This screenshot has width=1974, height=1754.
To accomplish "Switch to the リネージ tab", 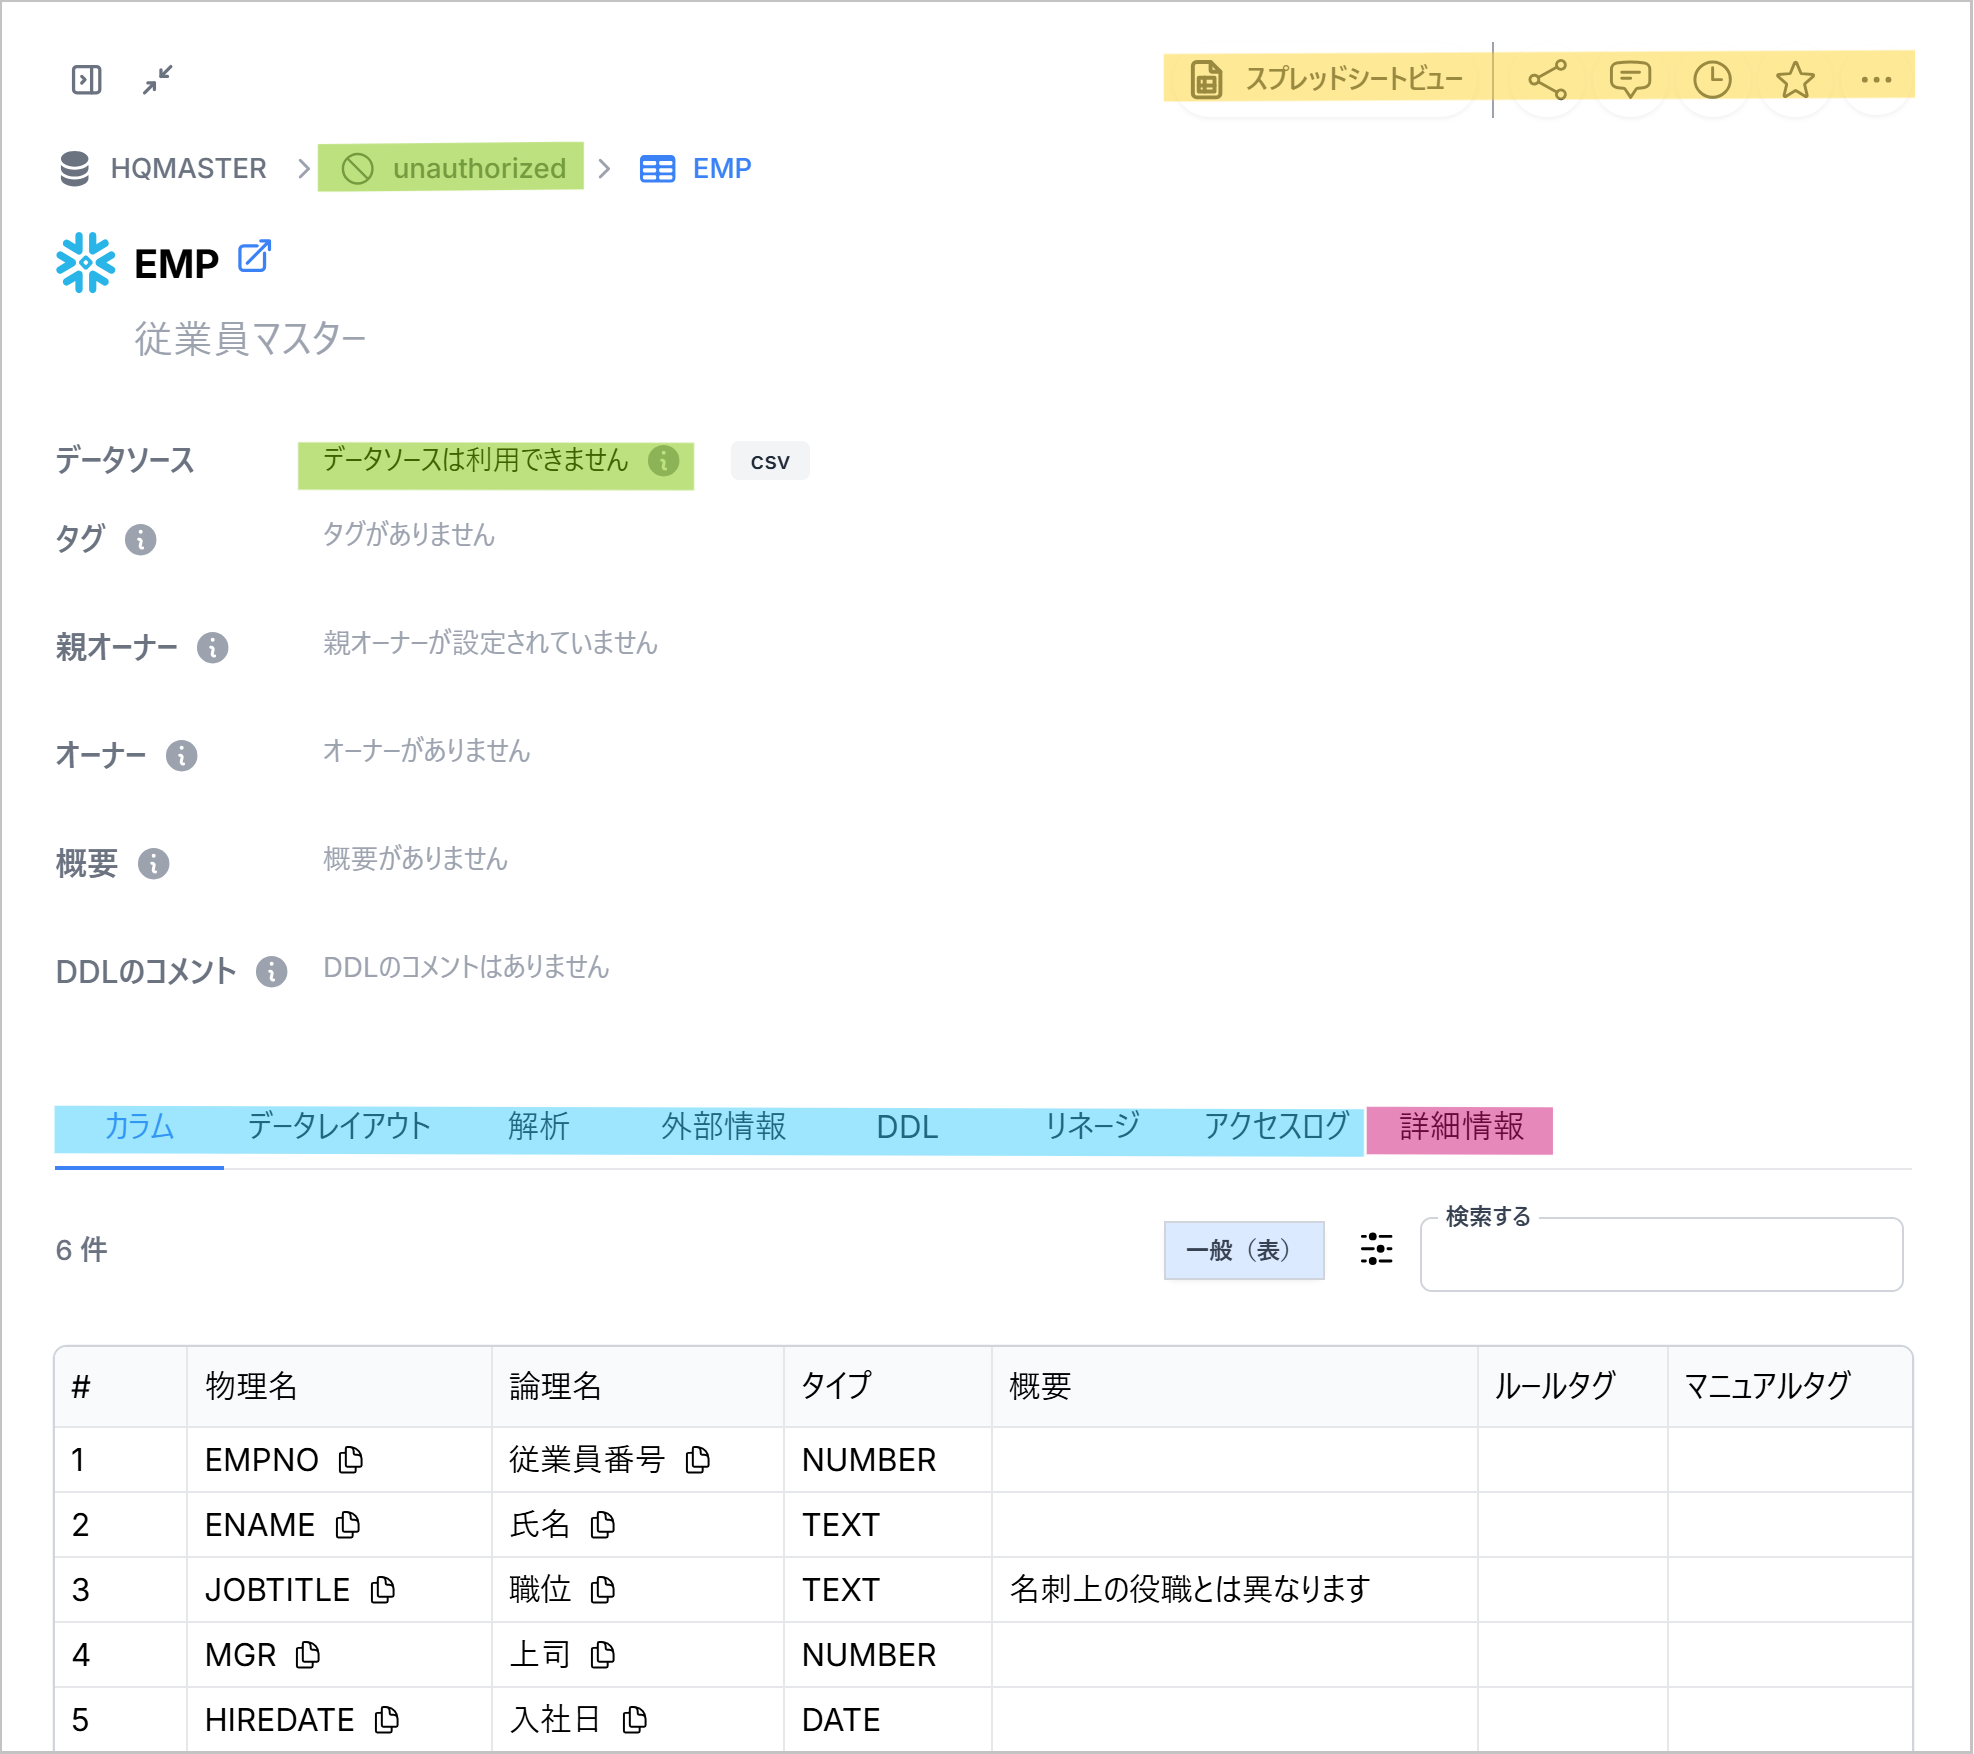I will (x=1092, y=1128).
